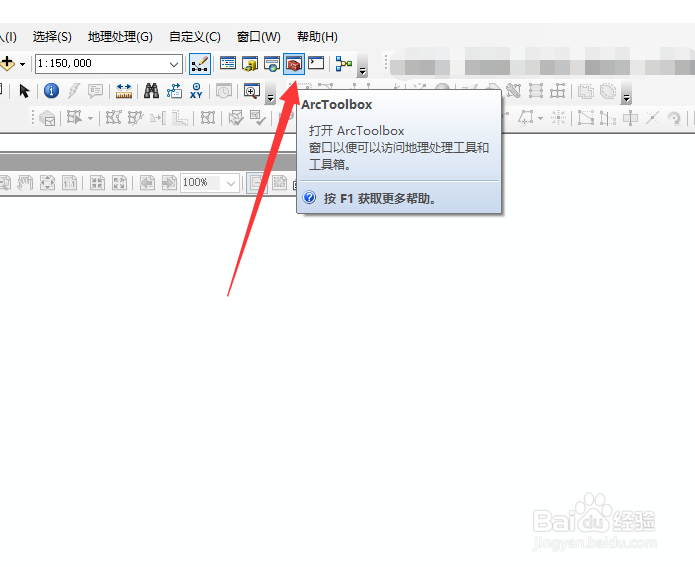Image resolution: width=695 pixels, height=567 pixels.
Task: Click the Explode Multipart burst icon
Action: [558, 118]
